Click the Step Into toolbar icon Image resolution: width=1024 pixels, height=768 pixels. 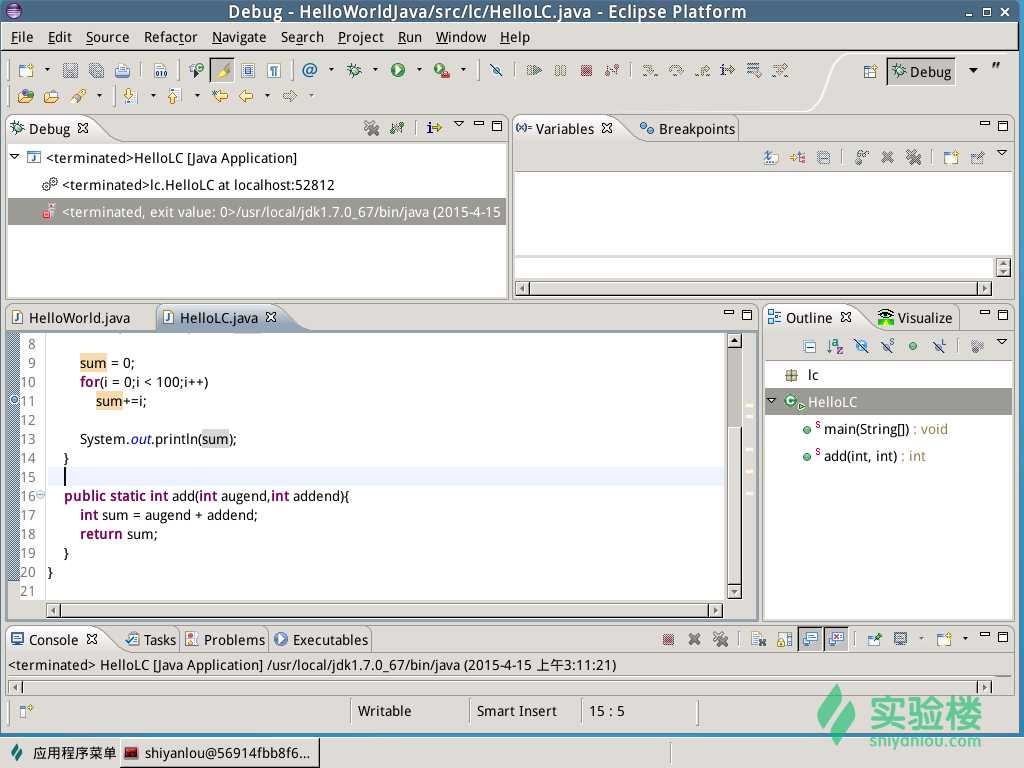click(649, 70)
